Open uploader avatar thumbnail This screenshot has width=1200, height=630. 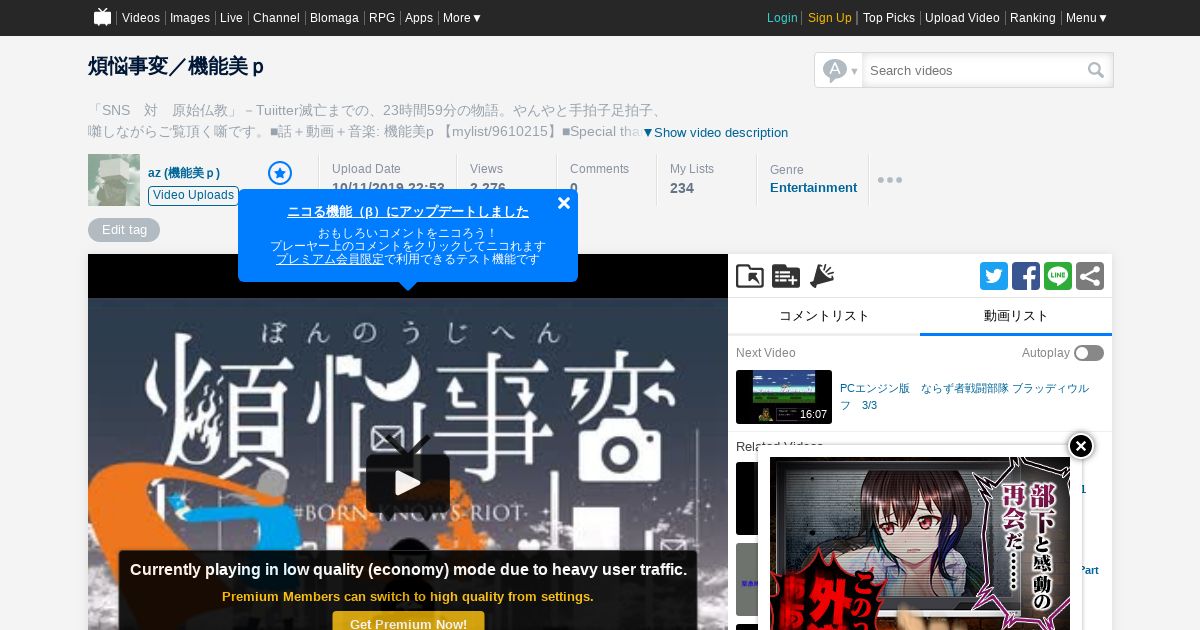pos(114,180)
